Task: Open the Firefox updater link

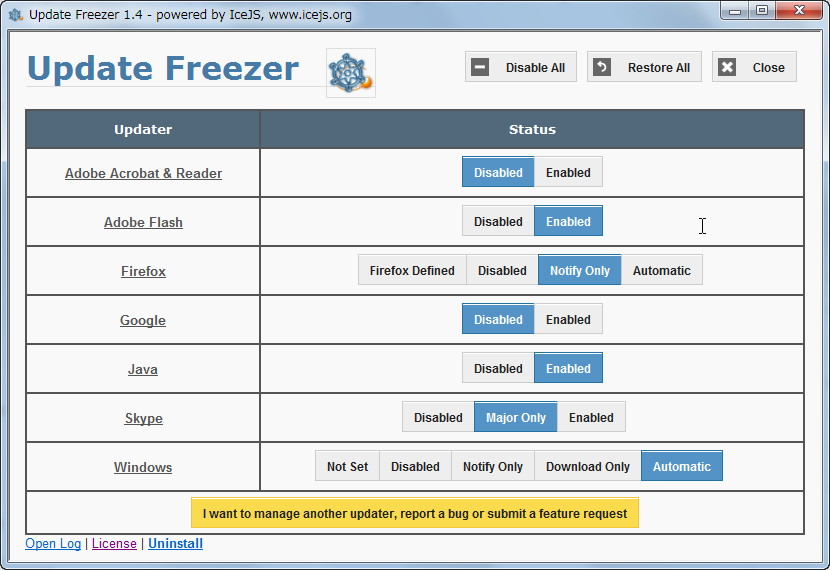Action: tap(143, 271)
